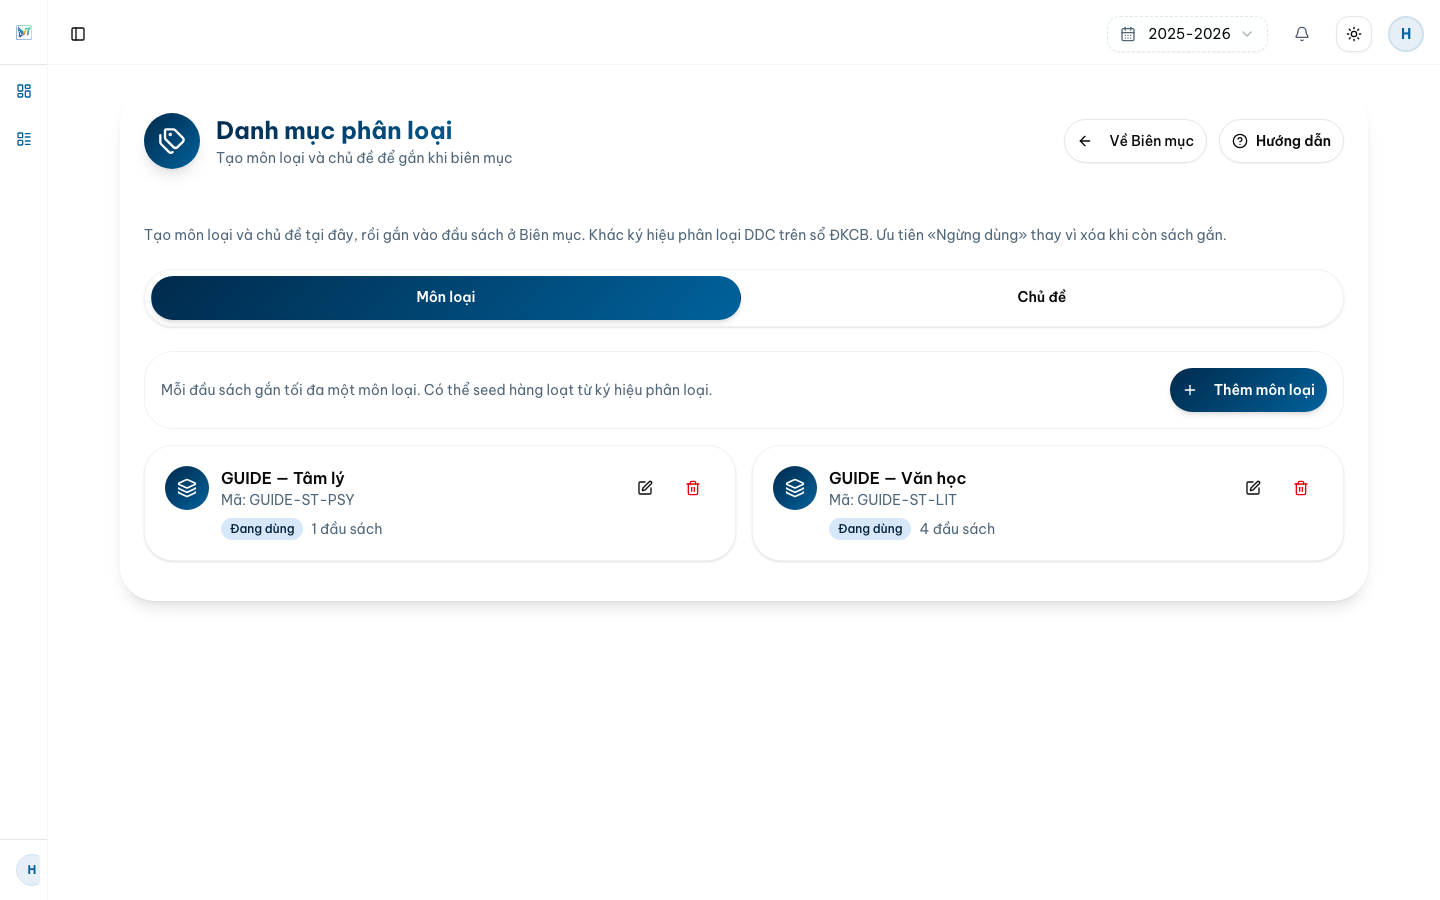The width and height of the screenshot is (1440, 900).
Task: Click the app logo in the sidebar
Action: click(x=24, y=33)
